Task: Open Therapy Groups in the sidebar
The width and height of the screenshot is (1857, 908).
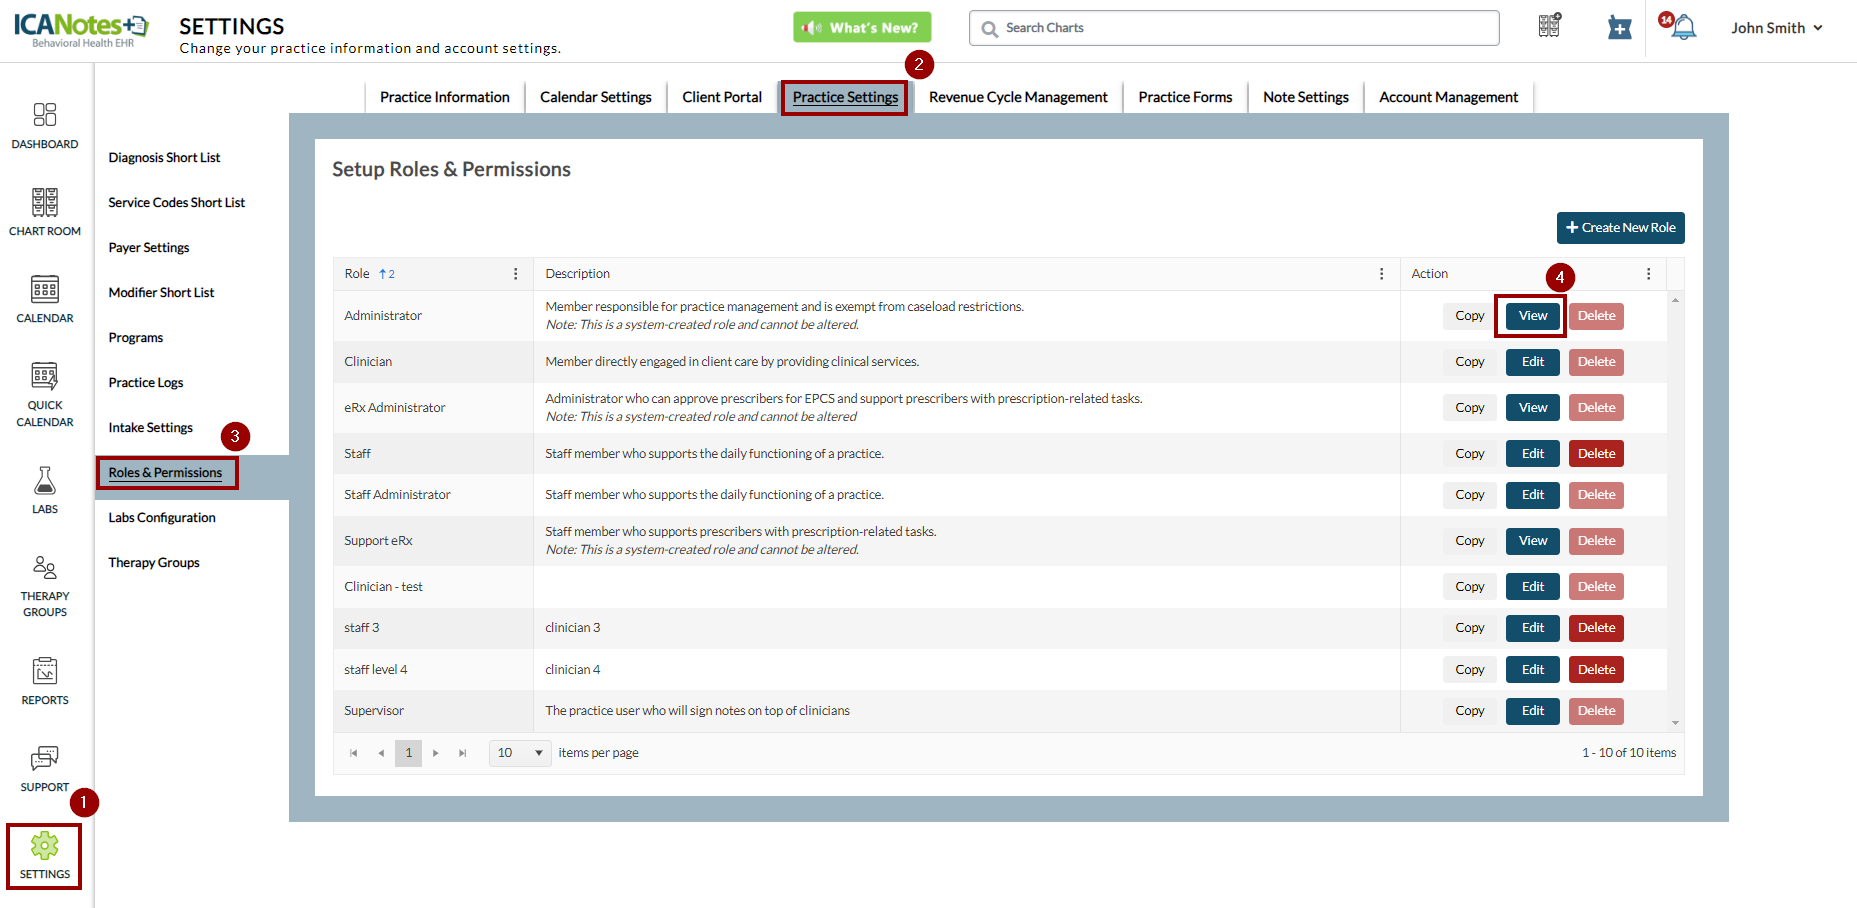Action: 45,569
